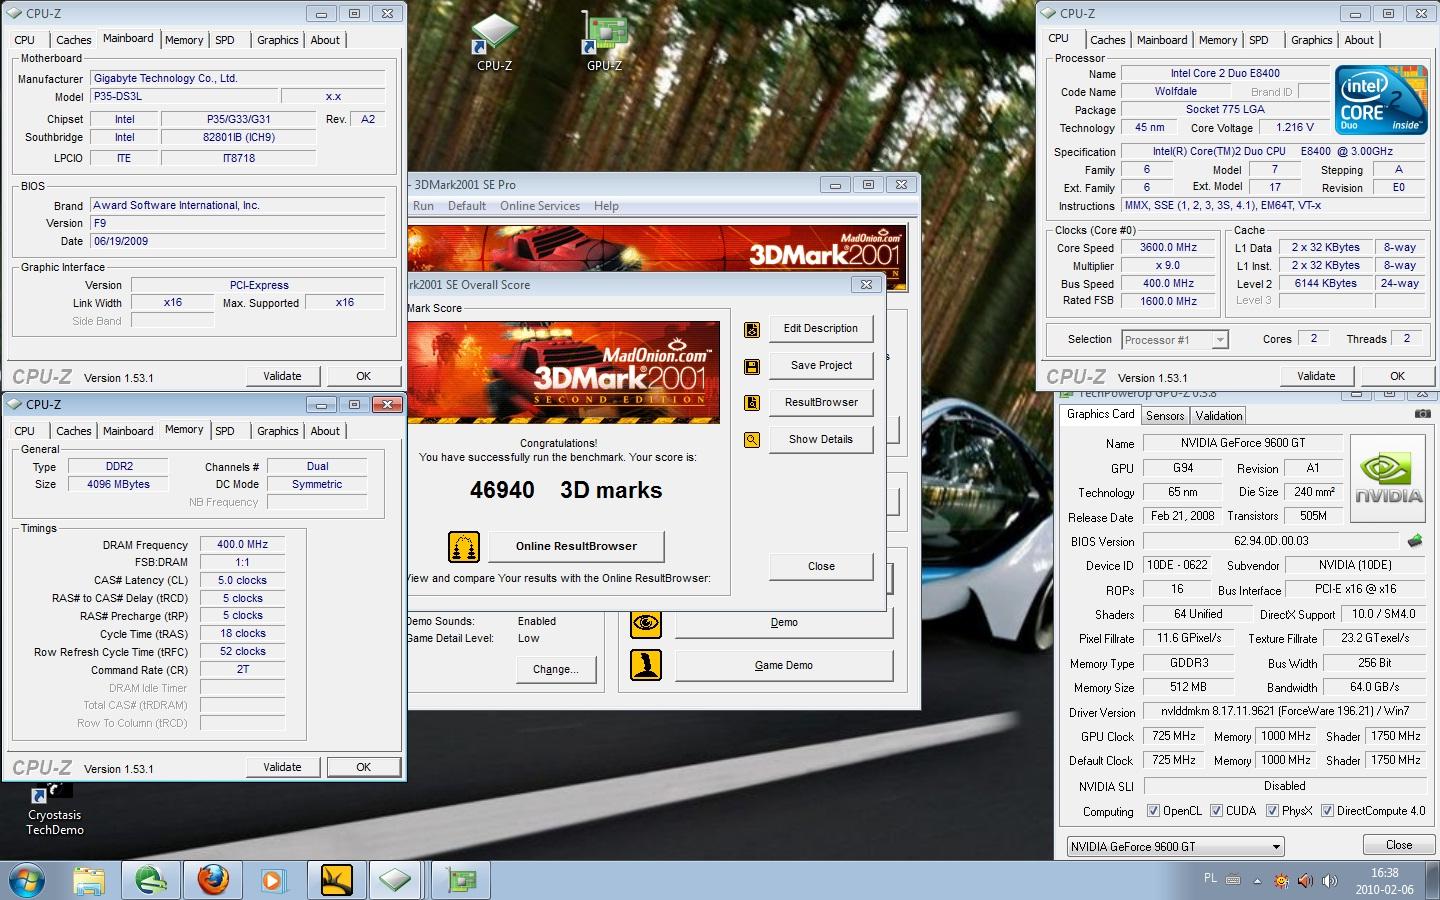Select Graphics tab in Memory CPU-Z window
The image size is (1440, 900).
[x=278, y=431]
